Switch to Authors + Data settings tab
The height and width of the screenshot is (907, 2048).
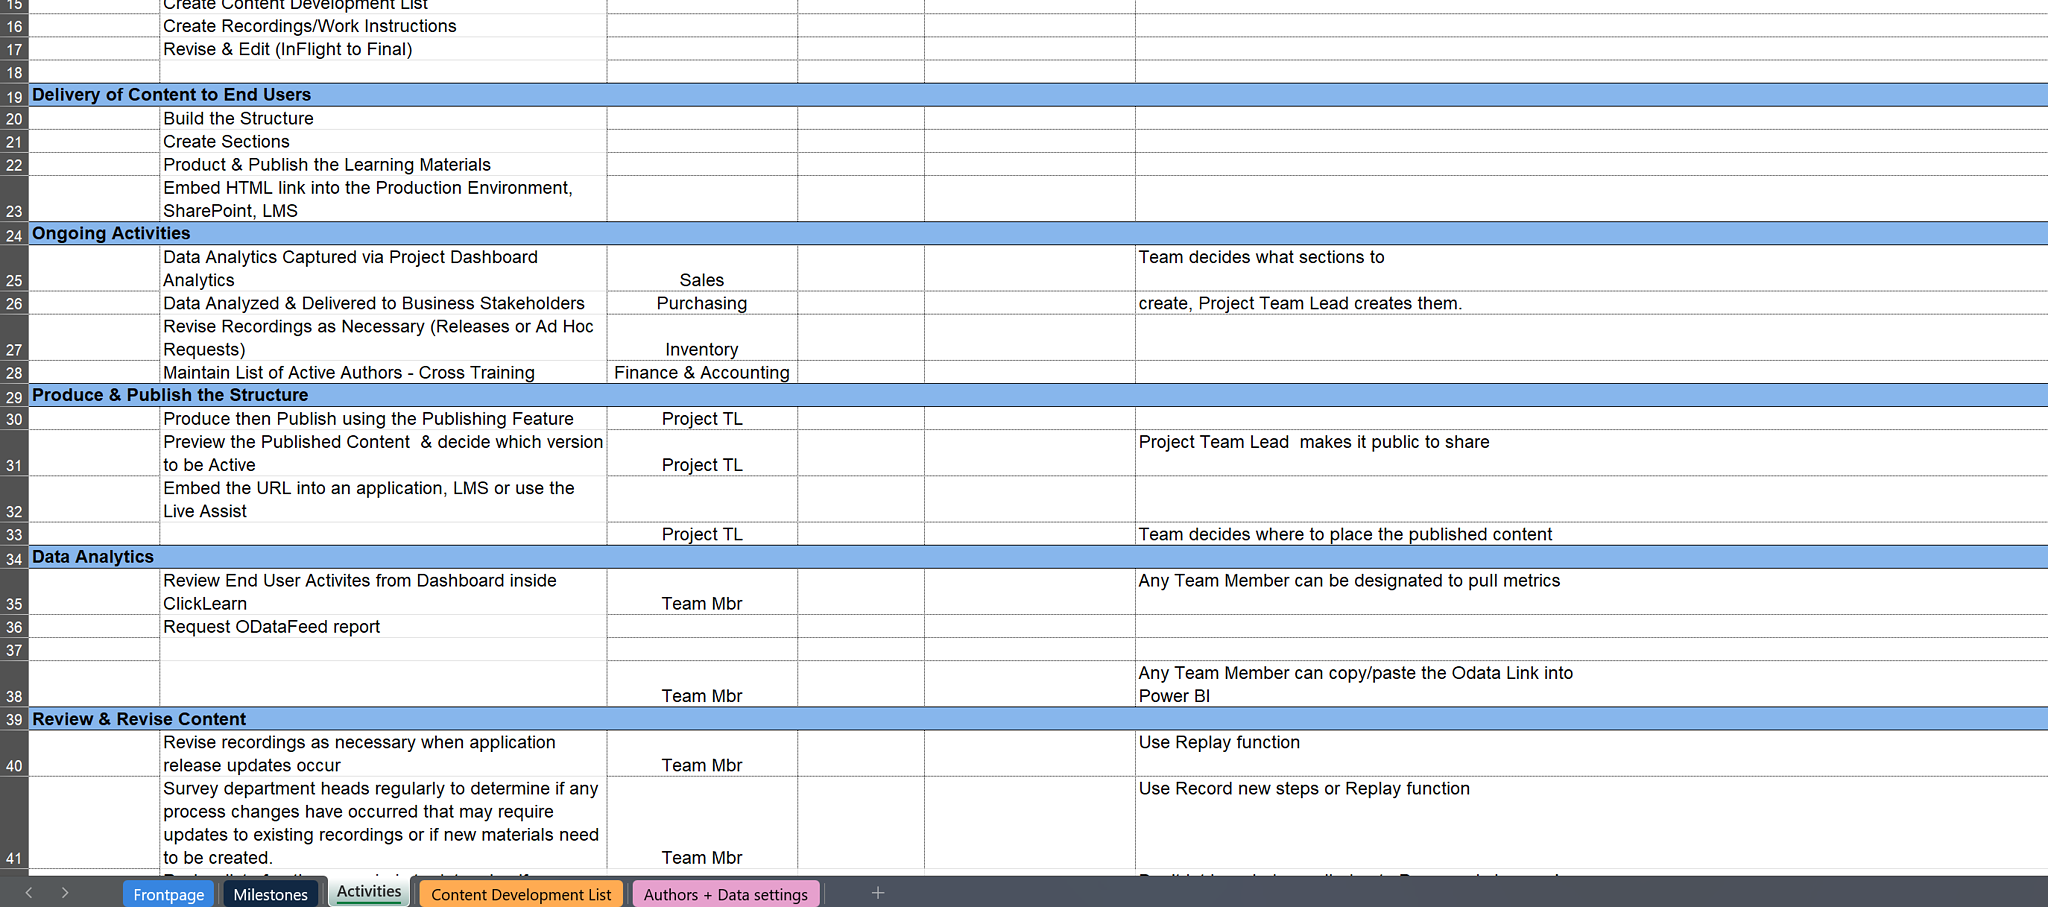click(725, 895)
